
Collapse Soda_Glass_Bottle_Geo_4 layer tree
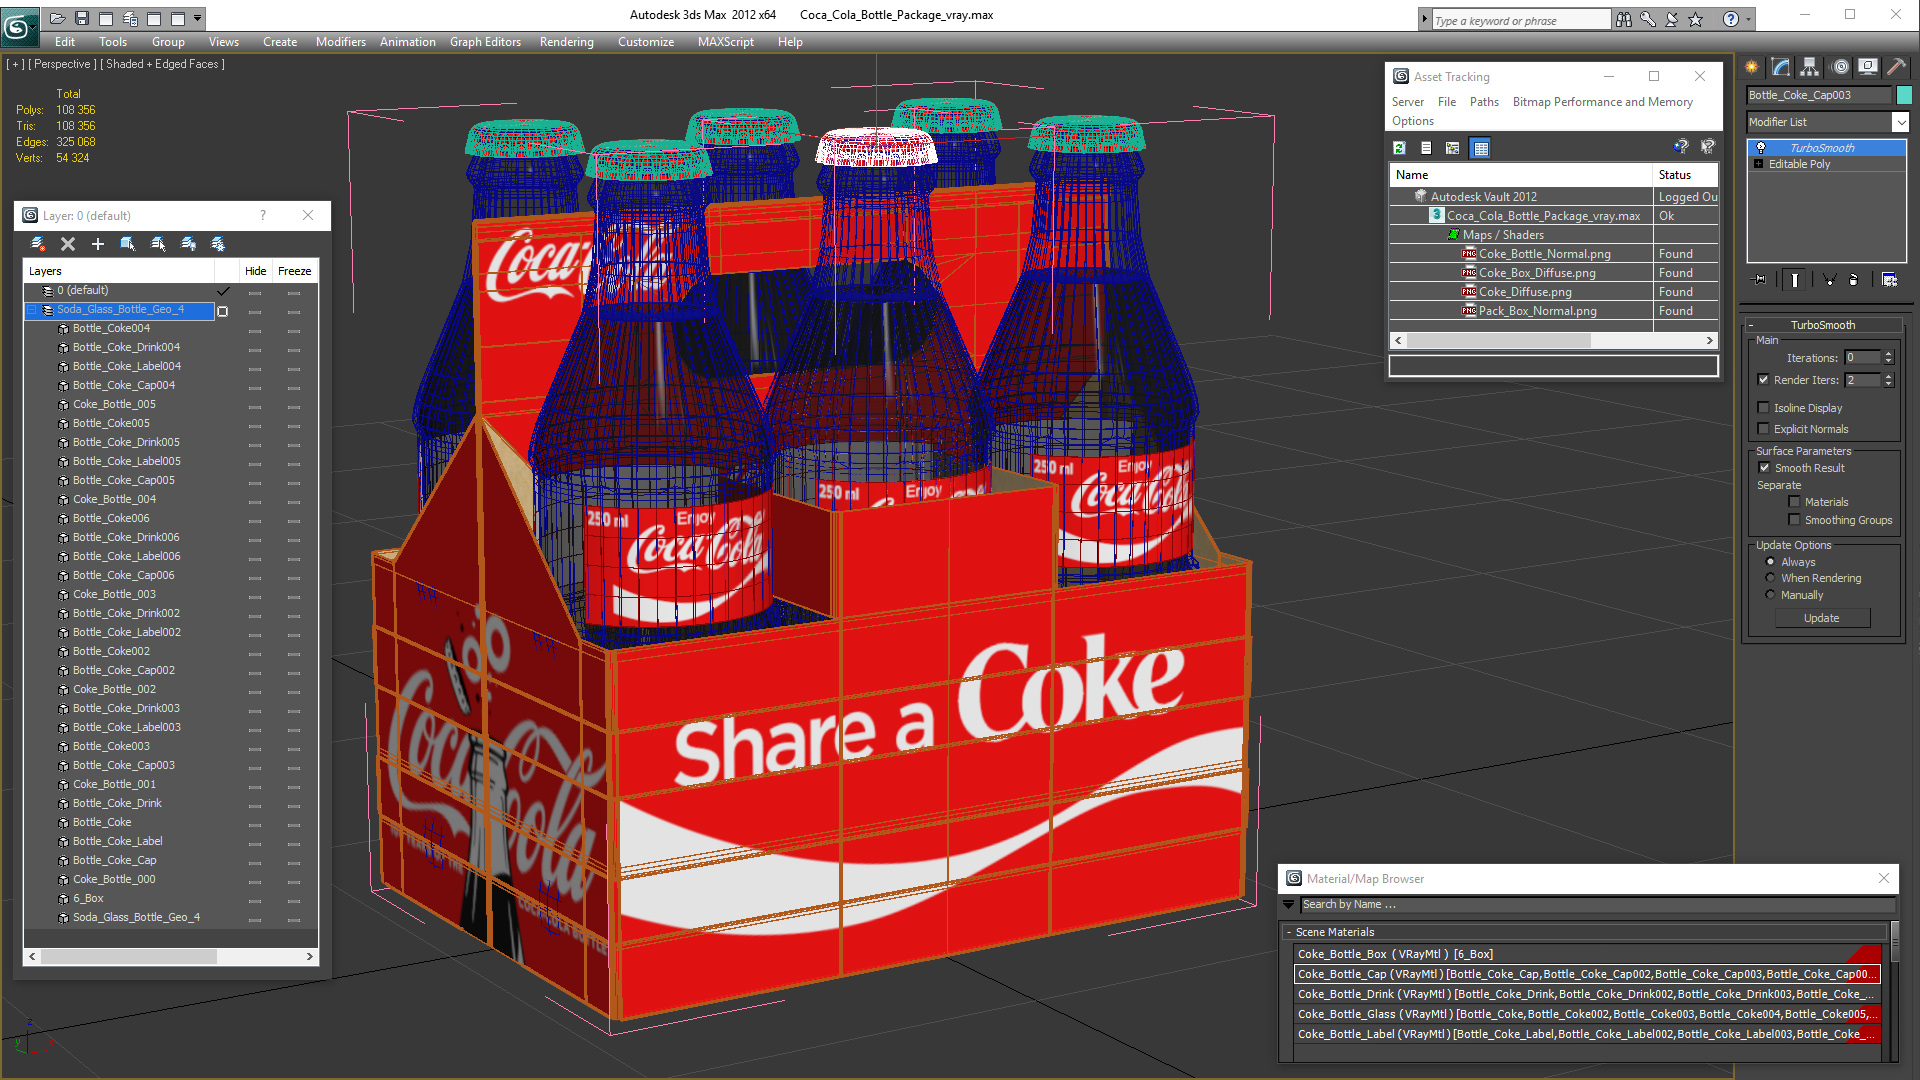tap(31, 310)
